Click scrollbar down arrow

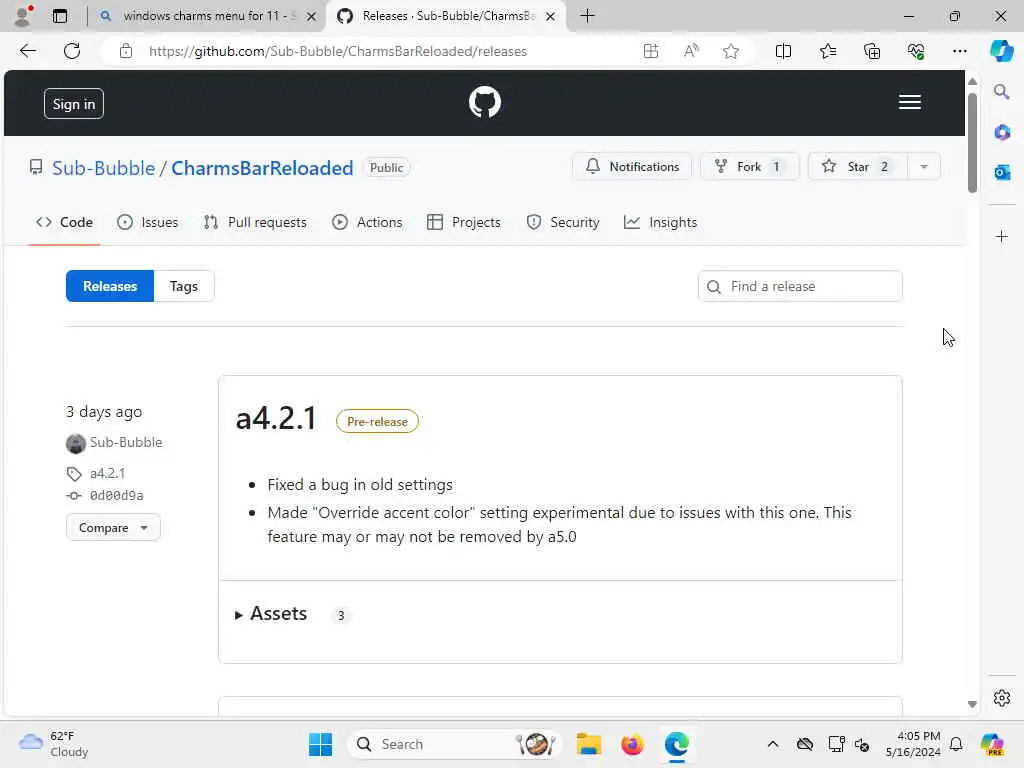tap(972, 704)
